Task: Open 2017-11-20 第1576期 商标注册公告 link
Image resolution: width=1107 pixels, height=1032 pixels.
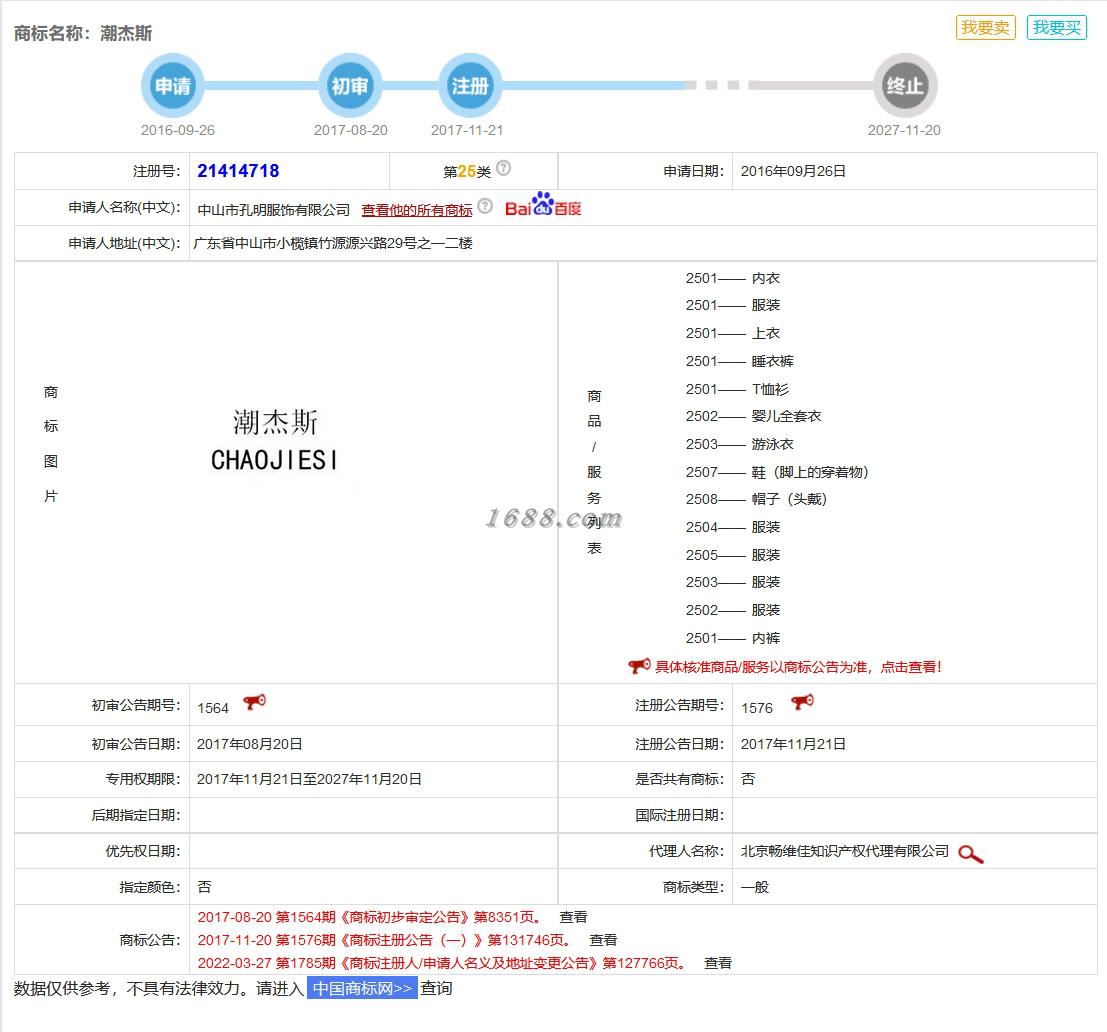Action: pyautogui.click(x=383, y=940)
